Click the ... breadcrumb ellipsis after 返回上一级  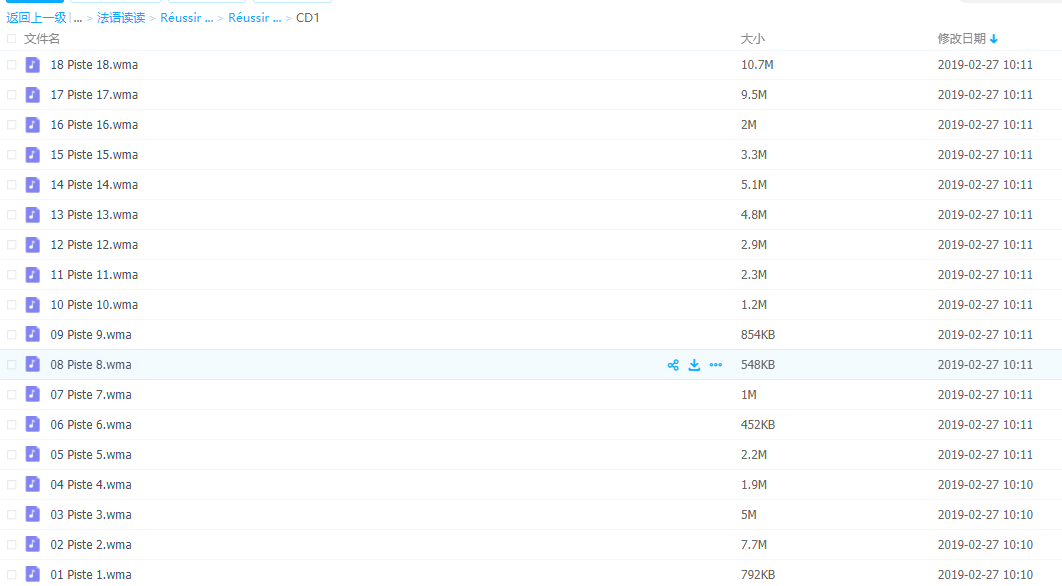pyautogui.click(x=78, y=18)
